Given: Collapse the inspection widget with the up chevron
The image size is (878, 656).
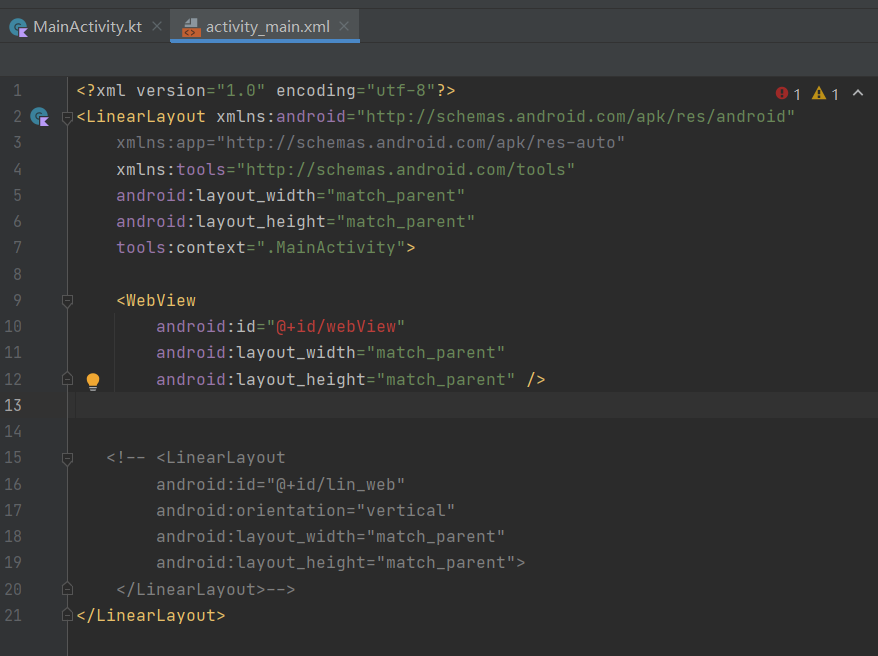Looking at the screenshot, I should pyautogui.click(x=857, y=93).
